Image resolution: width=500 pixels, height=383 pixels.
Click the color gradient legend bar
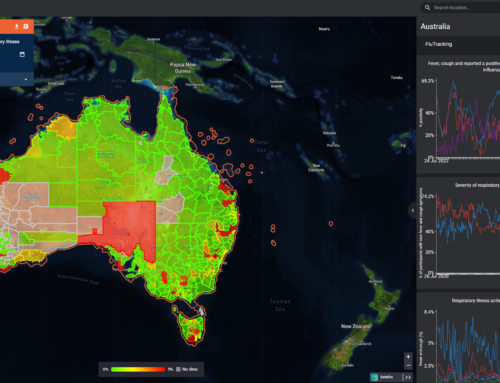click(138, 369)
